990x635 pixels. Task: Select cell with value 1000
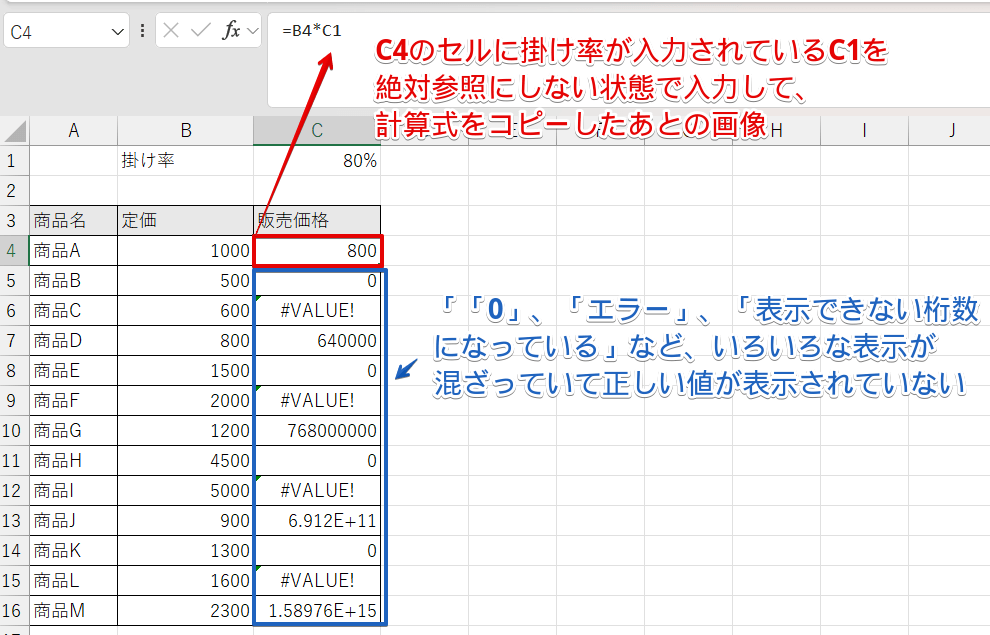point(186,251)
